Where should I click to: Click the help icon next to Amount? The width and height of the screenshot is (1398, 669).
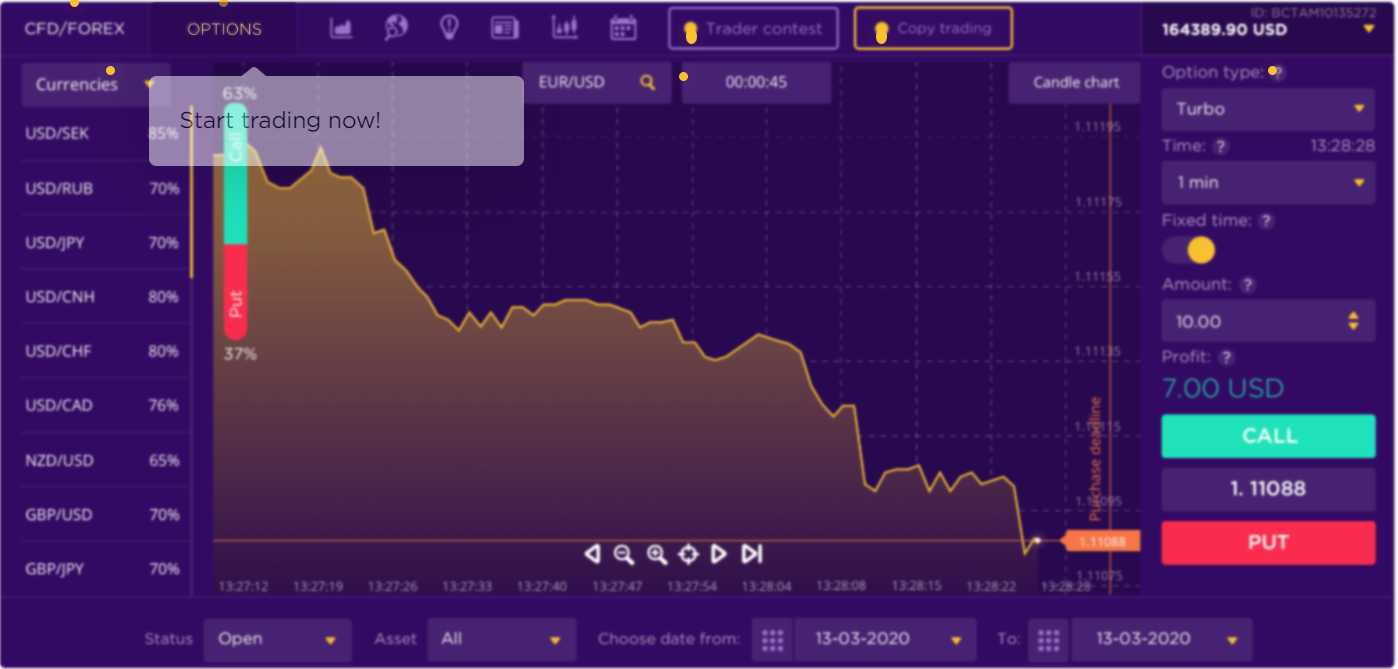(x=1247, y=285)
